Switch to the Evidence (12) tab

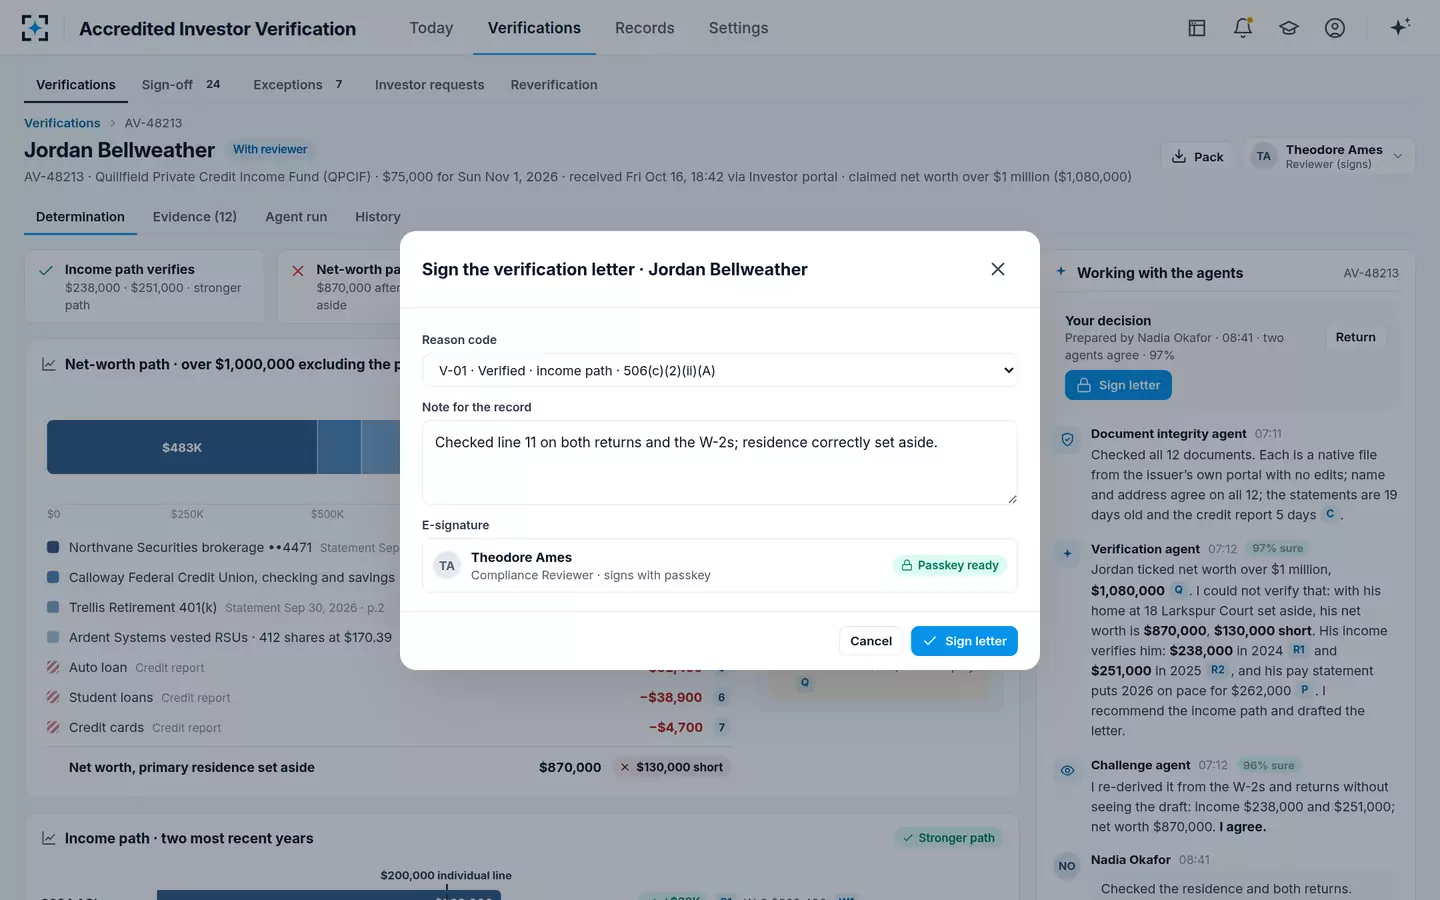195,217
